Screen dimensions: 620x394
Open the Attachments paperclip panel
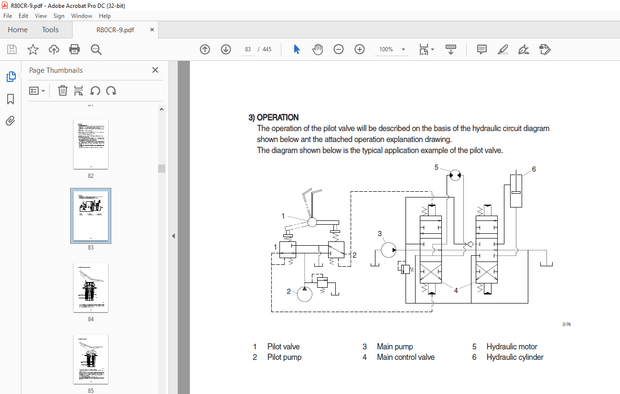[11, 121]
